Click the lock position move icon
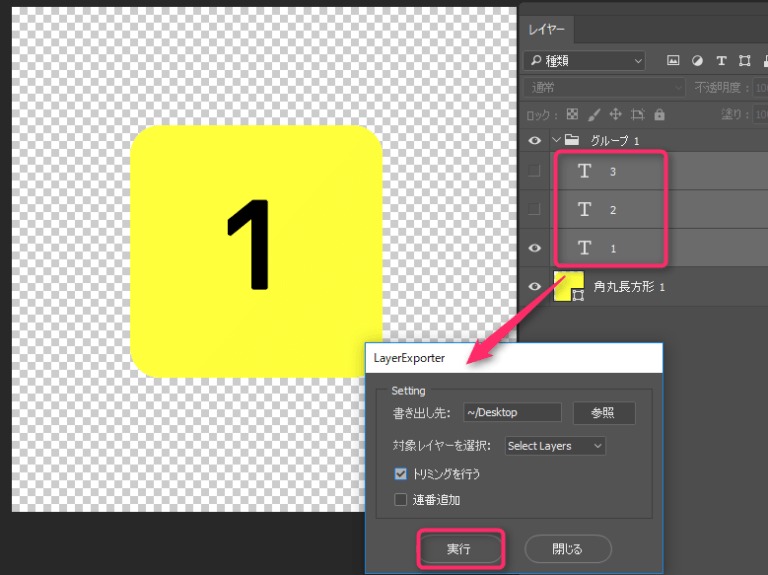The image size is (768, 575). tap(616, 114)
